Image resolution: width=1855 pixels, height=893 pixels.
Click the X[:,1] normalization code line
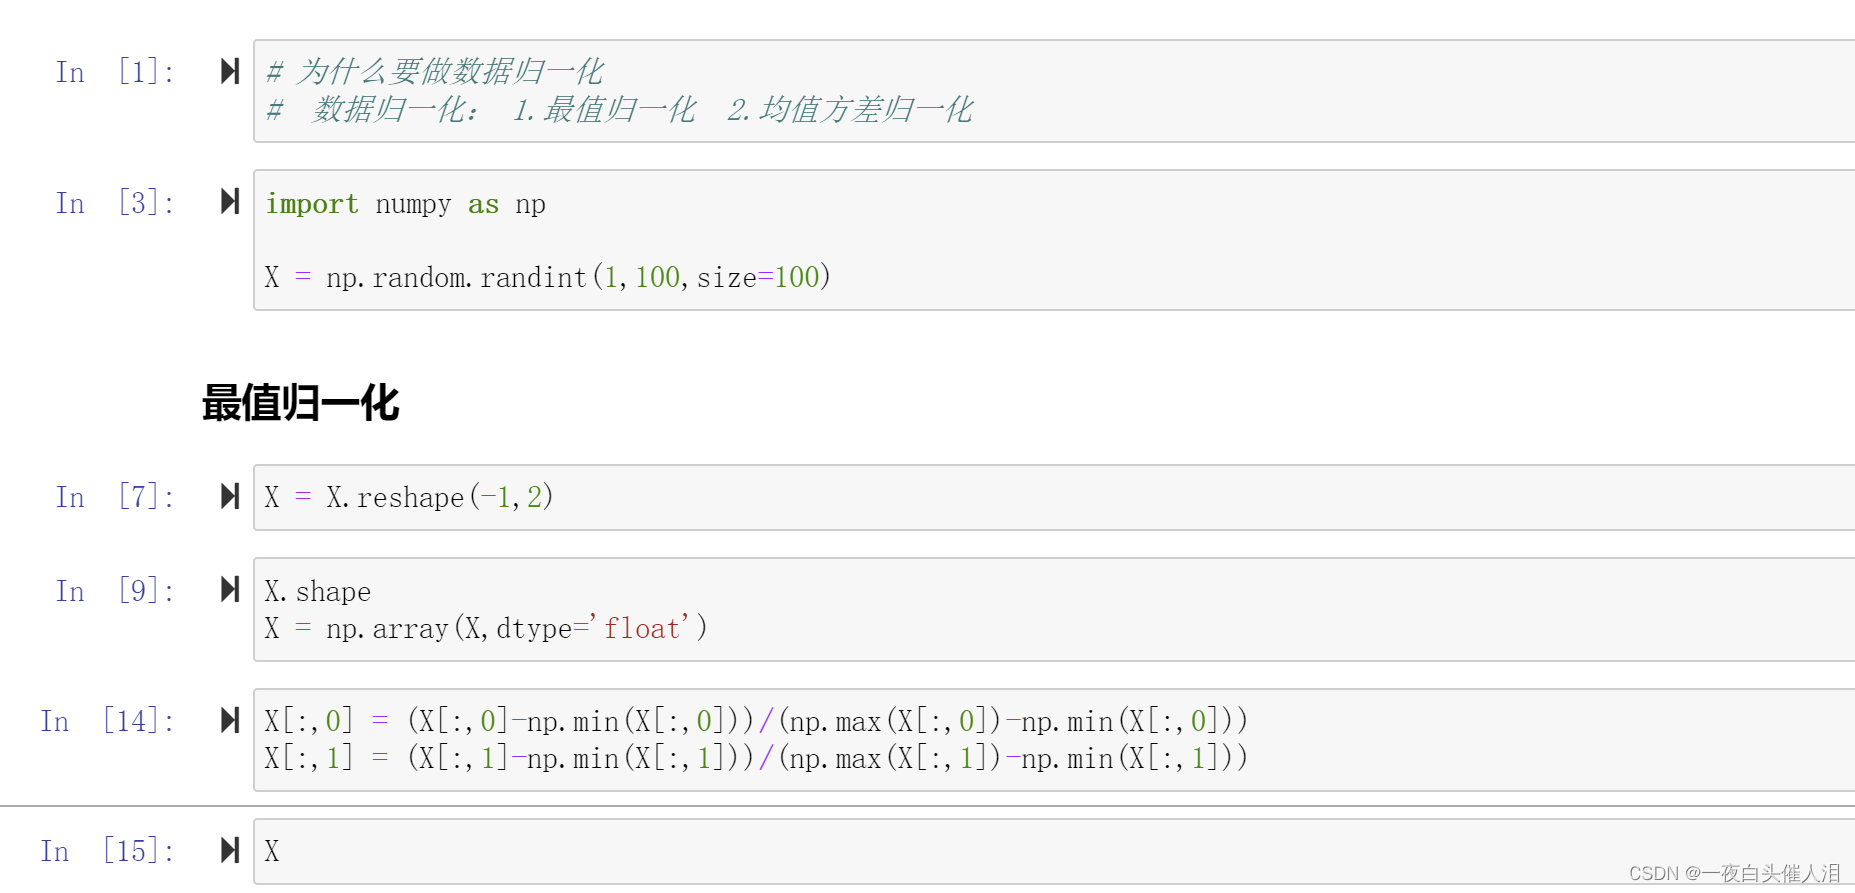[x=756, y=758]
